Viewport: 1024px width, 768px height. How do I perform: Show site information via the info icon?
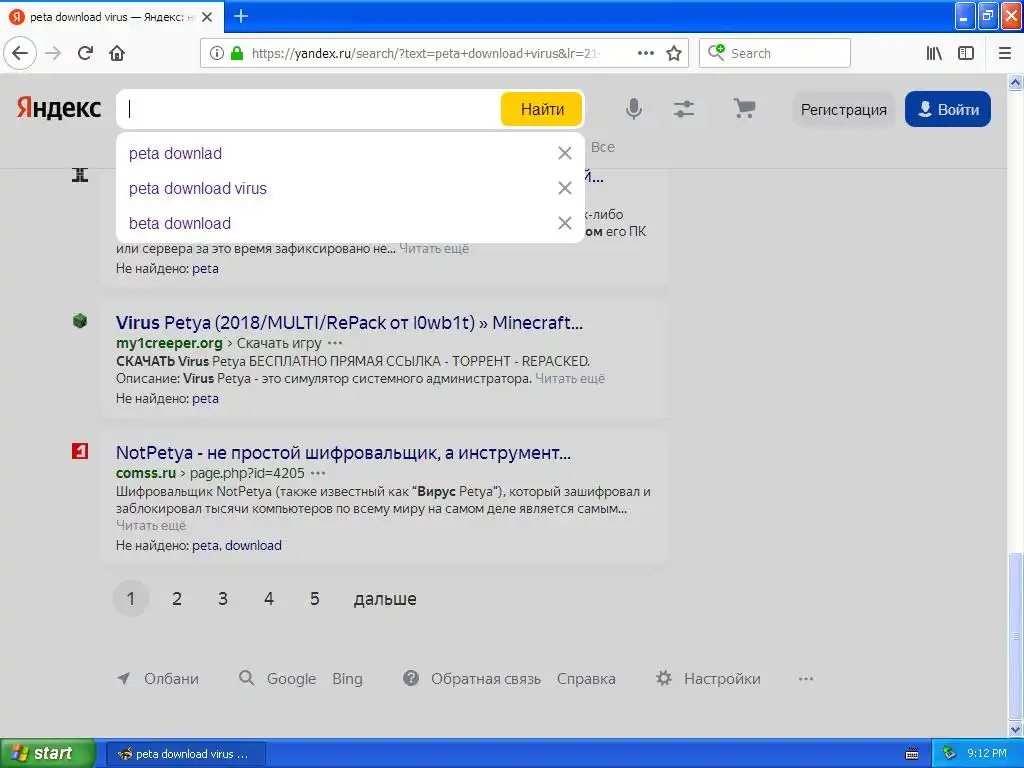[217, 53]
